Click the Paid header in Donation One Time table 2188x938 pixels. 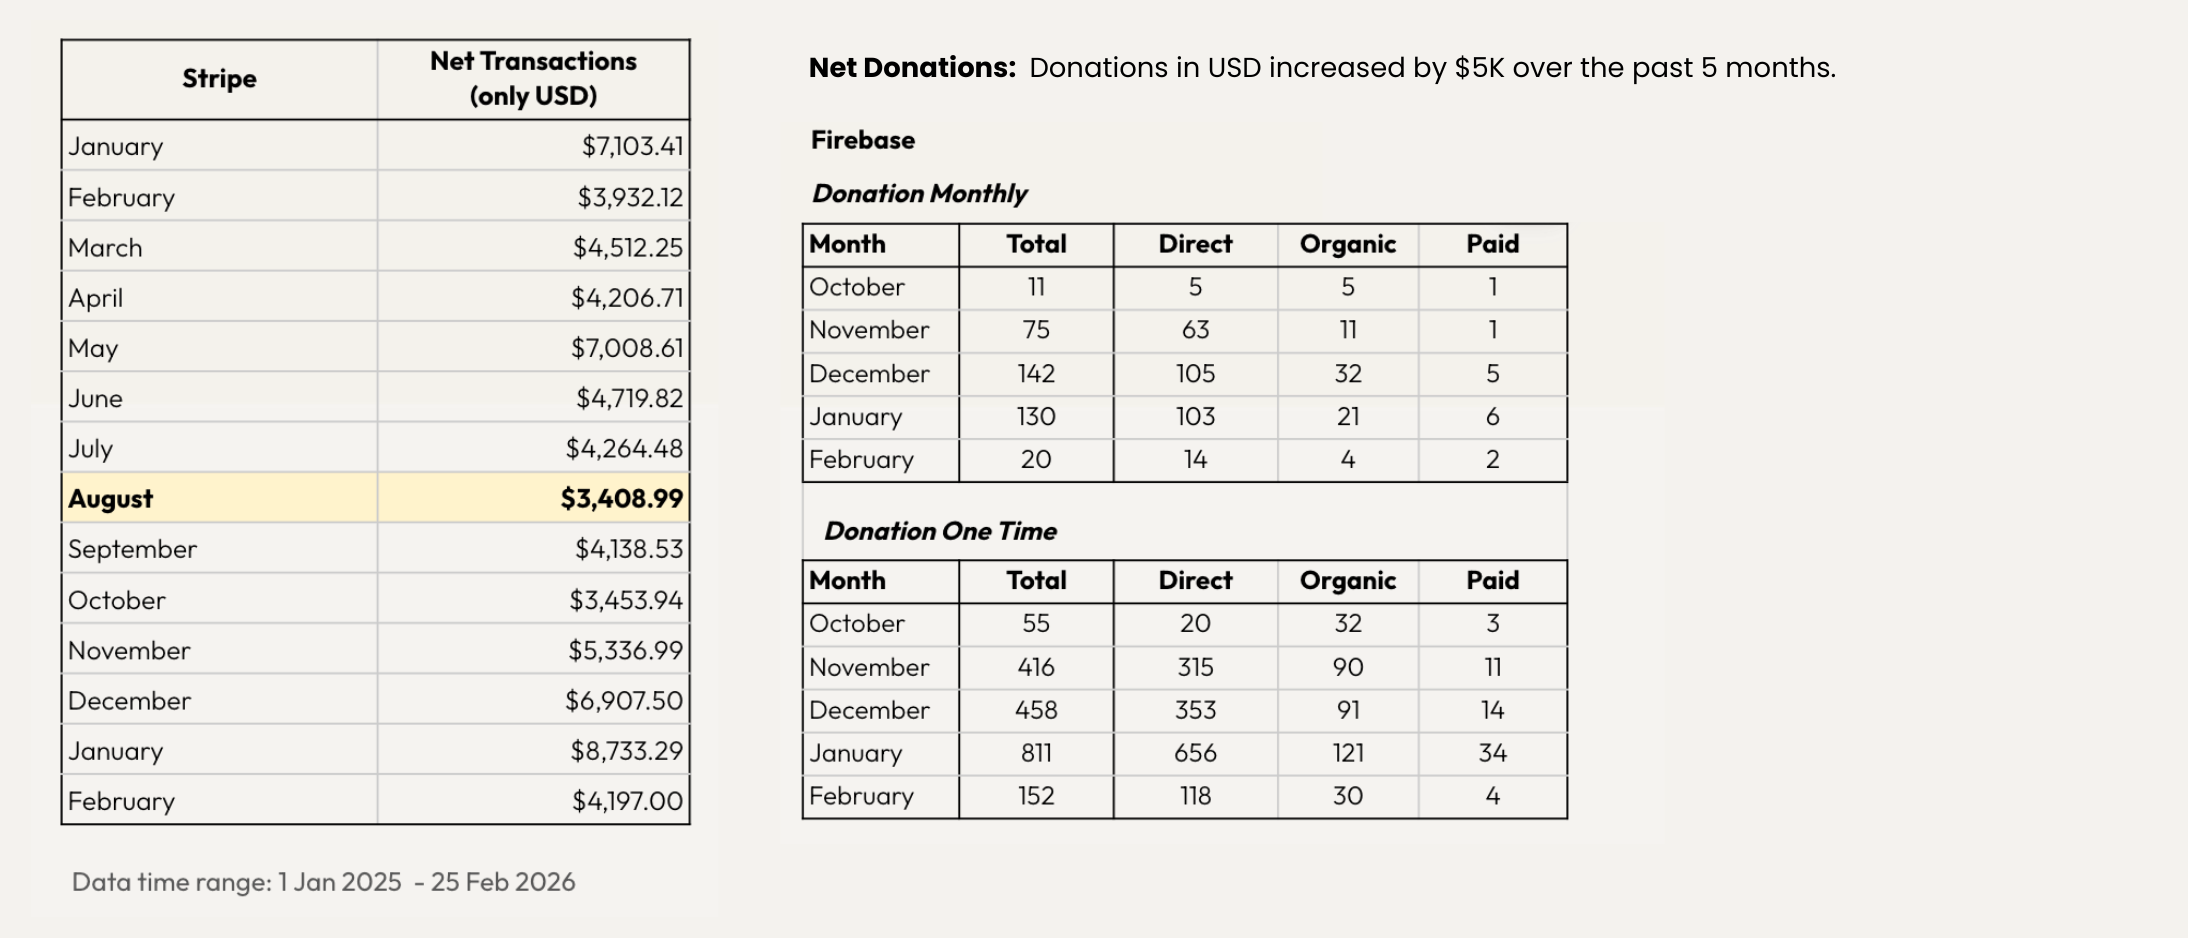point(1492,581)
